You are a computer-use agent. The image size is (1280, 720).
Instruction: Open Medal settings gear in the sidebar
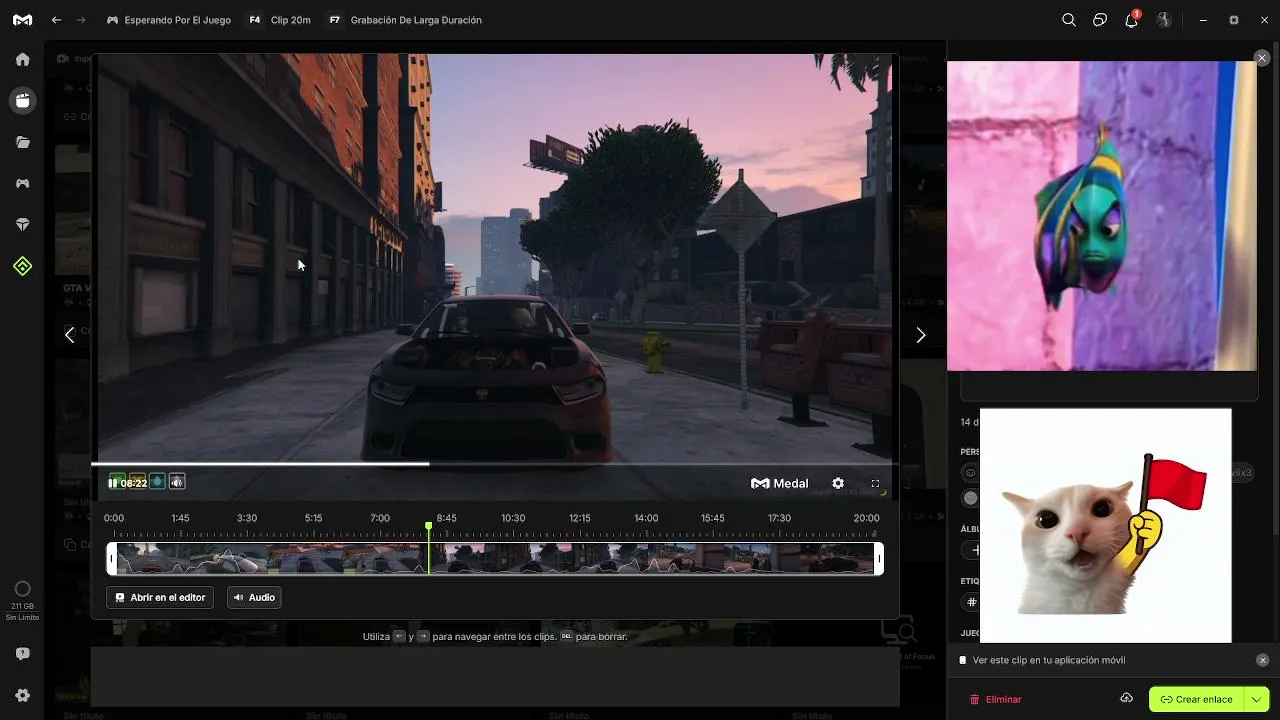tap(22, 695)
